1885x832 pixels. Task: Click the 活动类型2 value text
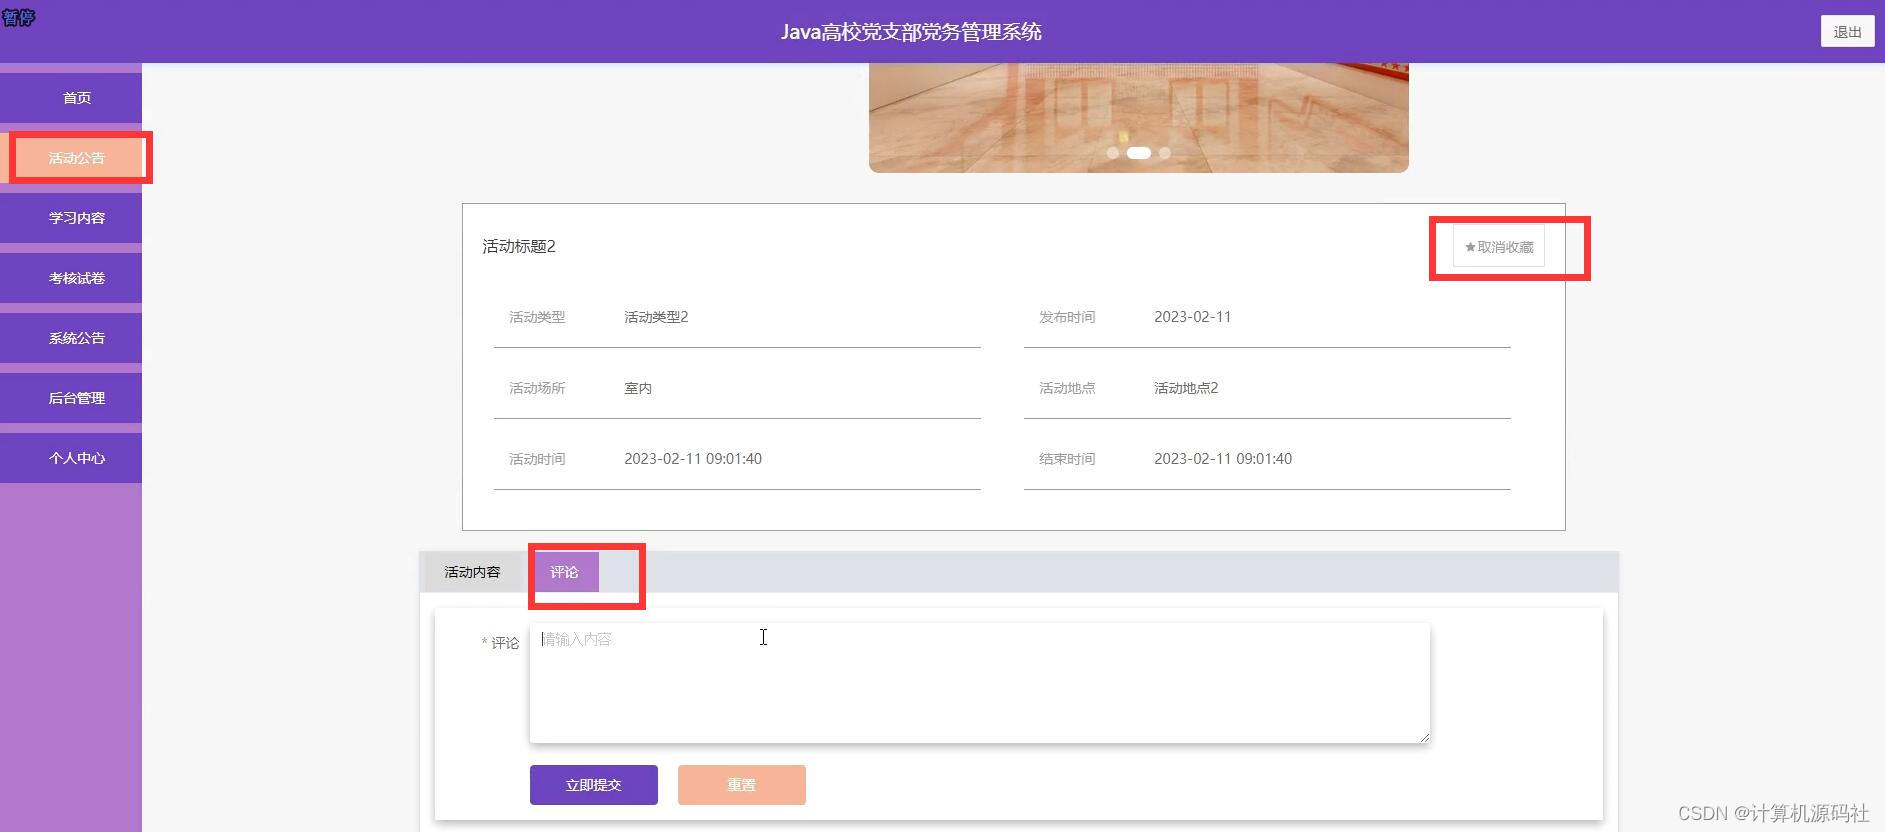point(656,317)
